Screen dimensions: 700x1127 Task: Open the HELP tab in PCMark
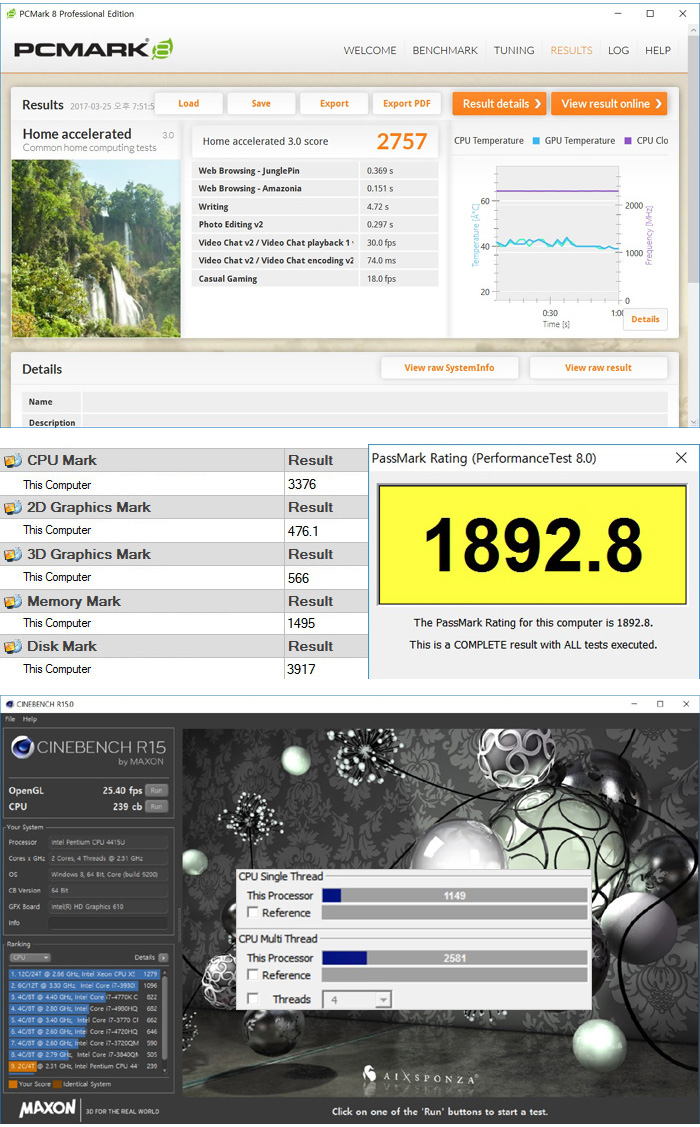[x=658, y=50]
